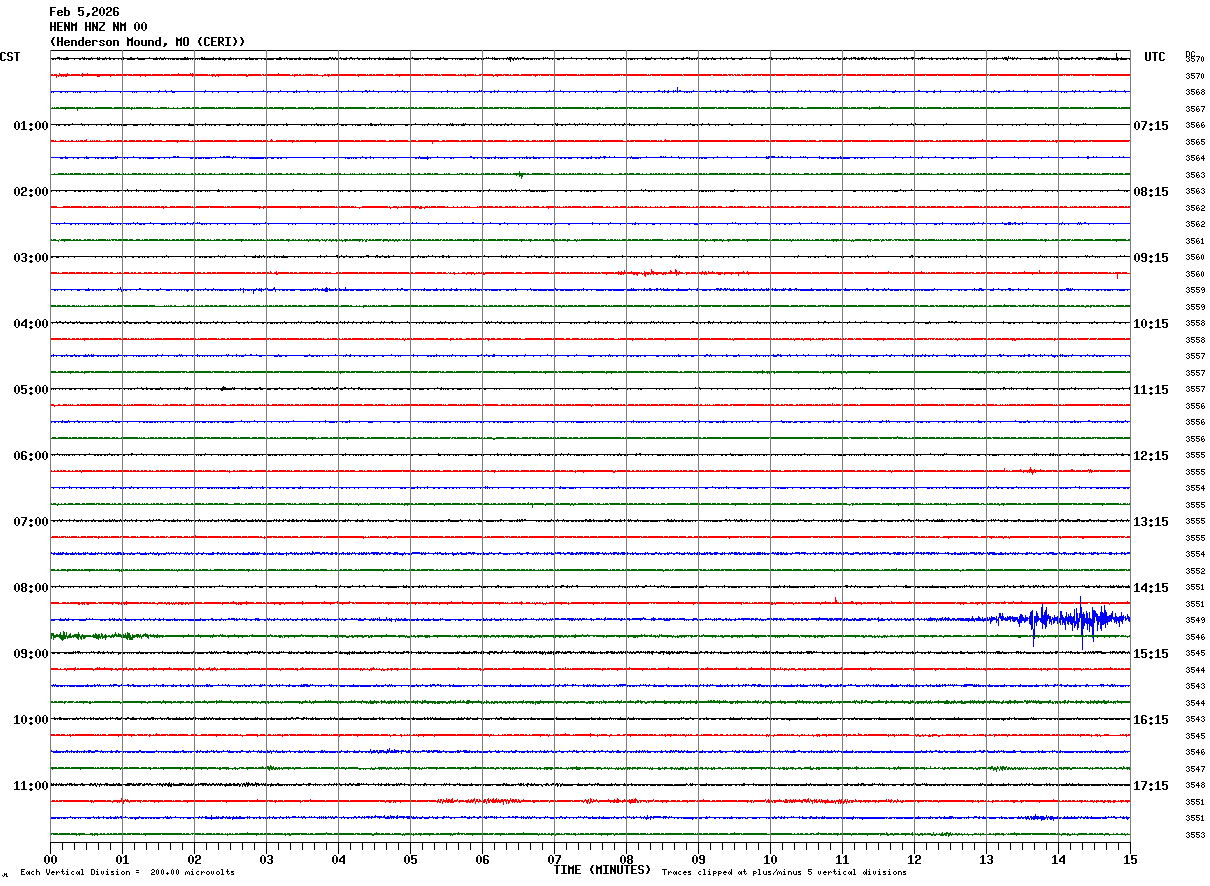Select the 14:15 UTC time label
Viewport: 1210px width, 886px height.
tap(1150, 588)
